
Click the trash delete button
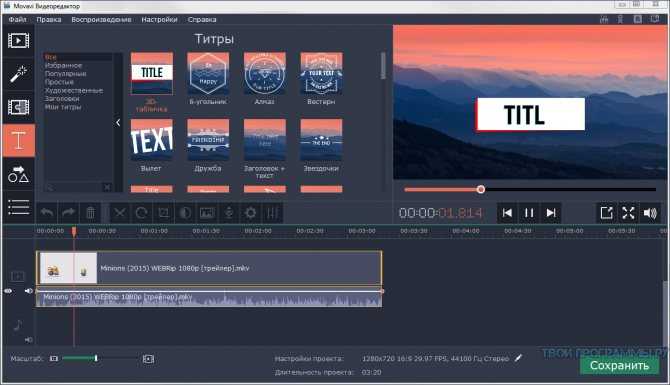[x=90, y=212]
